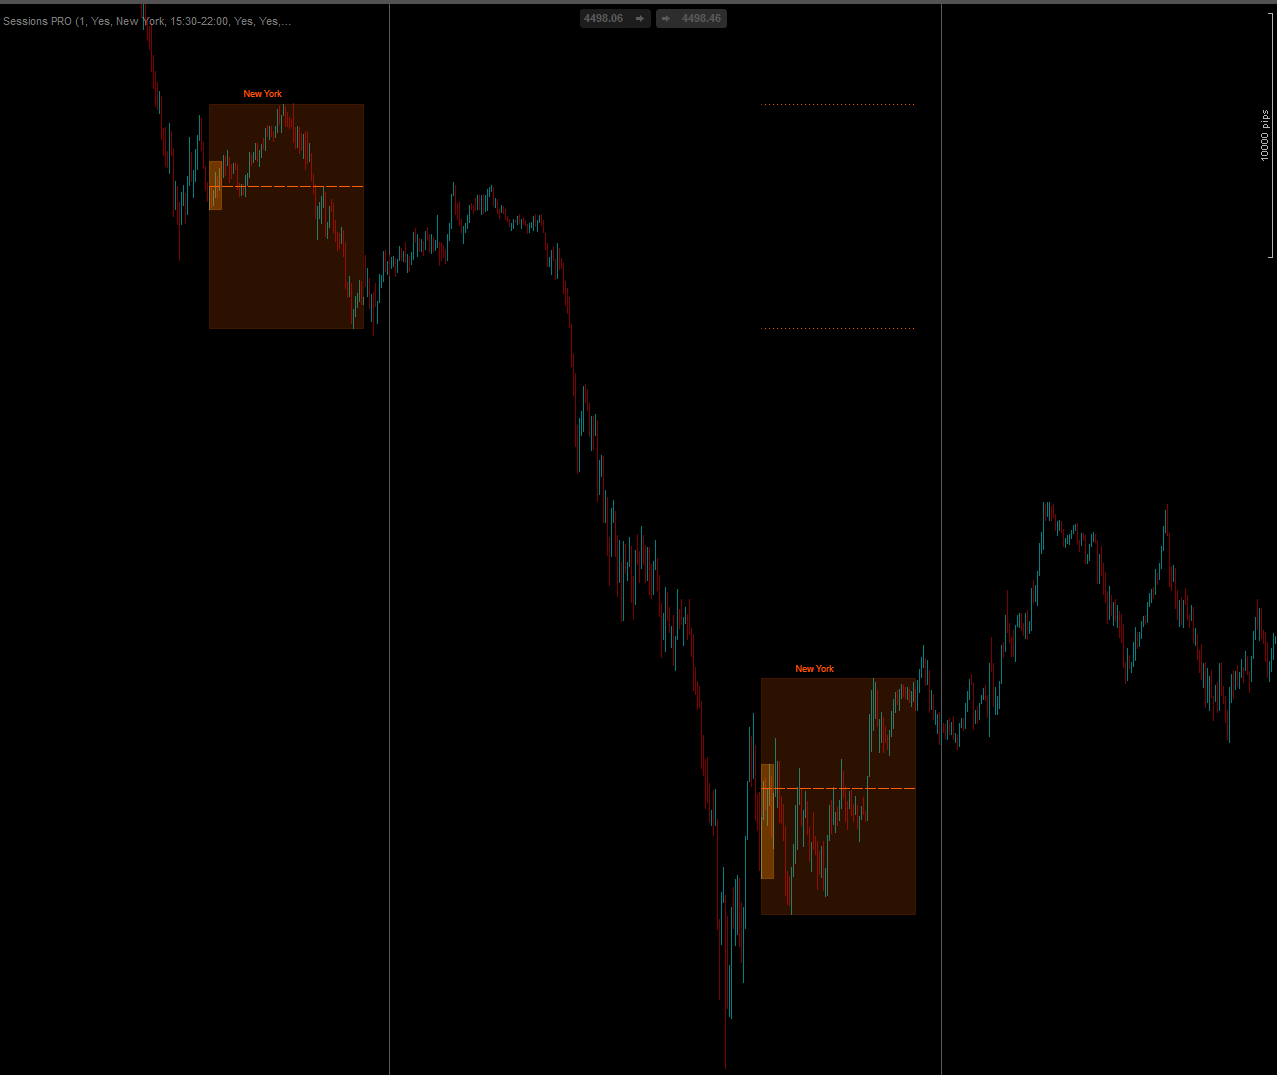
Task: Click the Sessions PRO indicator title
Action: point(147,21)
